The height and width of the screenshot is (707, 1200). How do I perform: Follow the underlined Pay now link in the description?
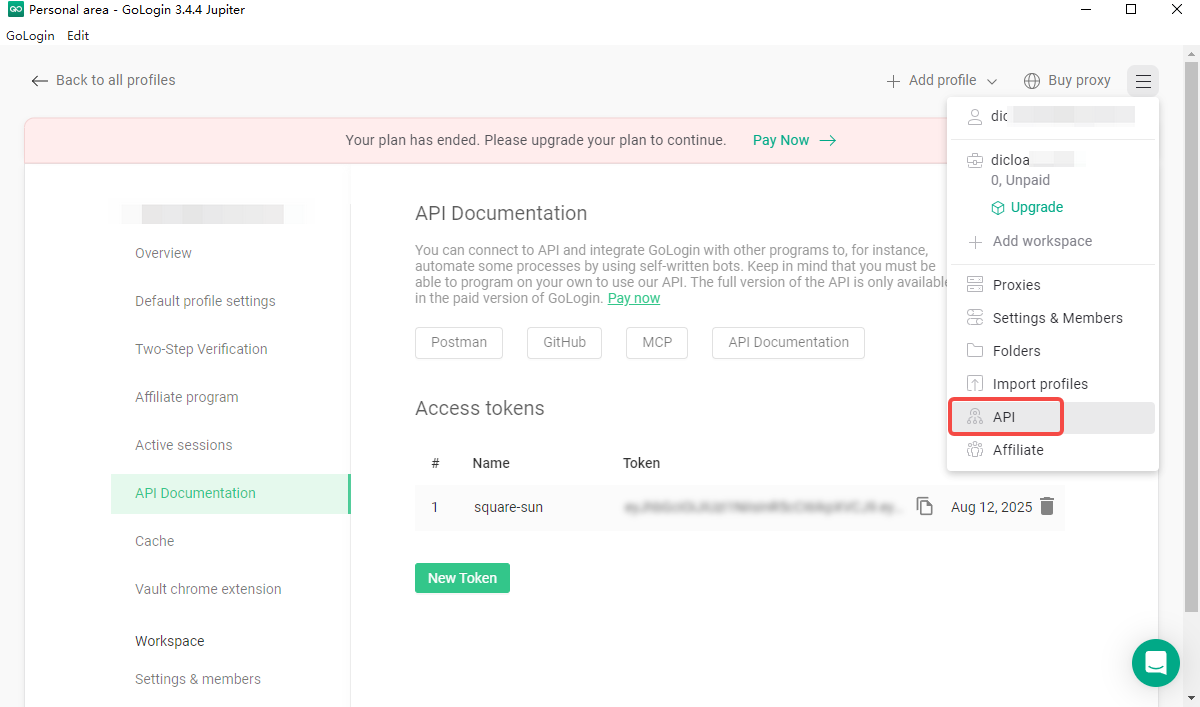[634, 298]
